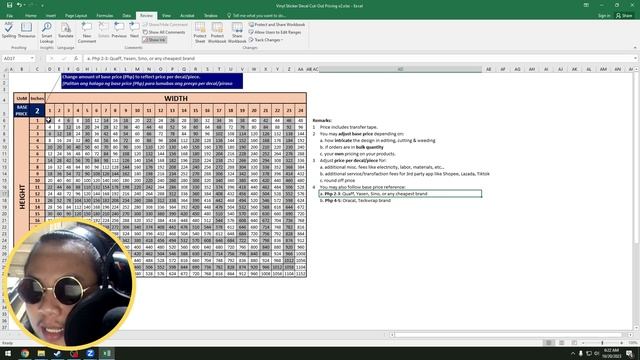Click Tell me what you want to do
This screenshot has height=360, width=640.
click(256, 16)
